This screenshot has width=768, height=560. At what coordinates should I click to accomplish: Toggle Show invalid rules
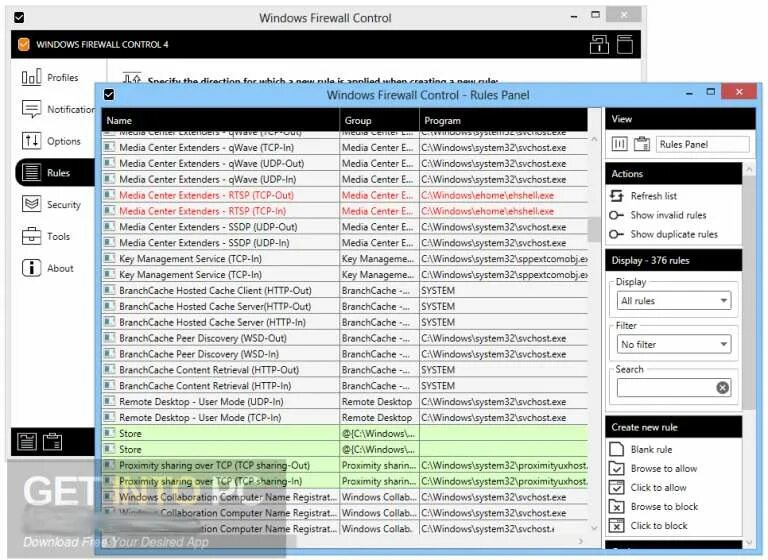(x=657, y=215)
